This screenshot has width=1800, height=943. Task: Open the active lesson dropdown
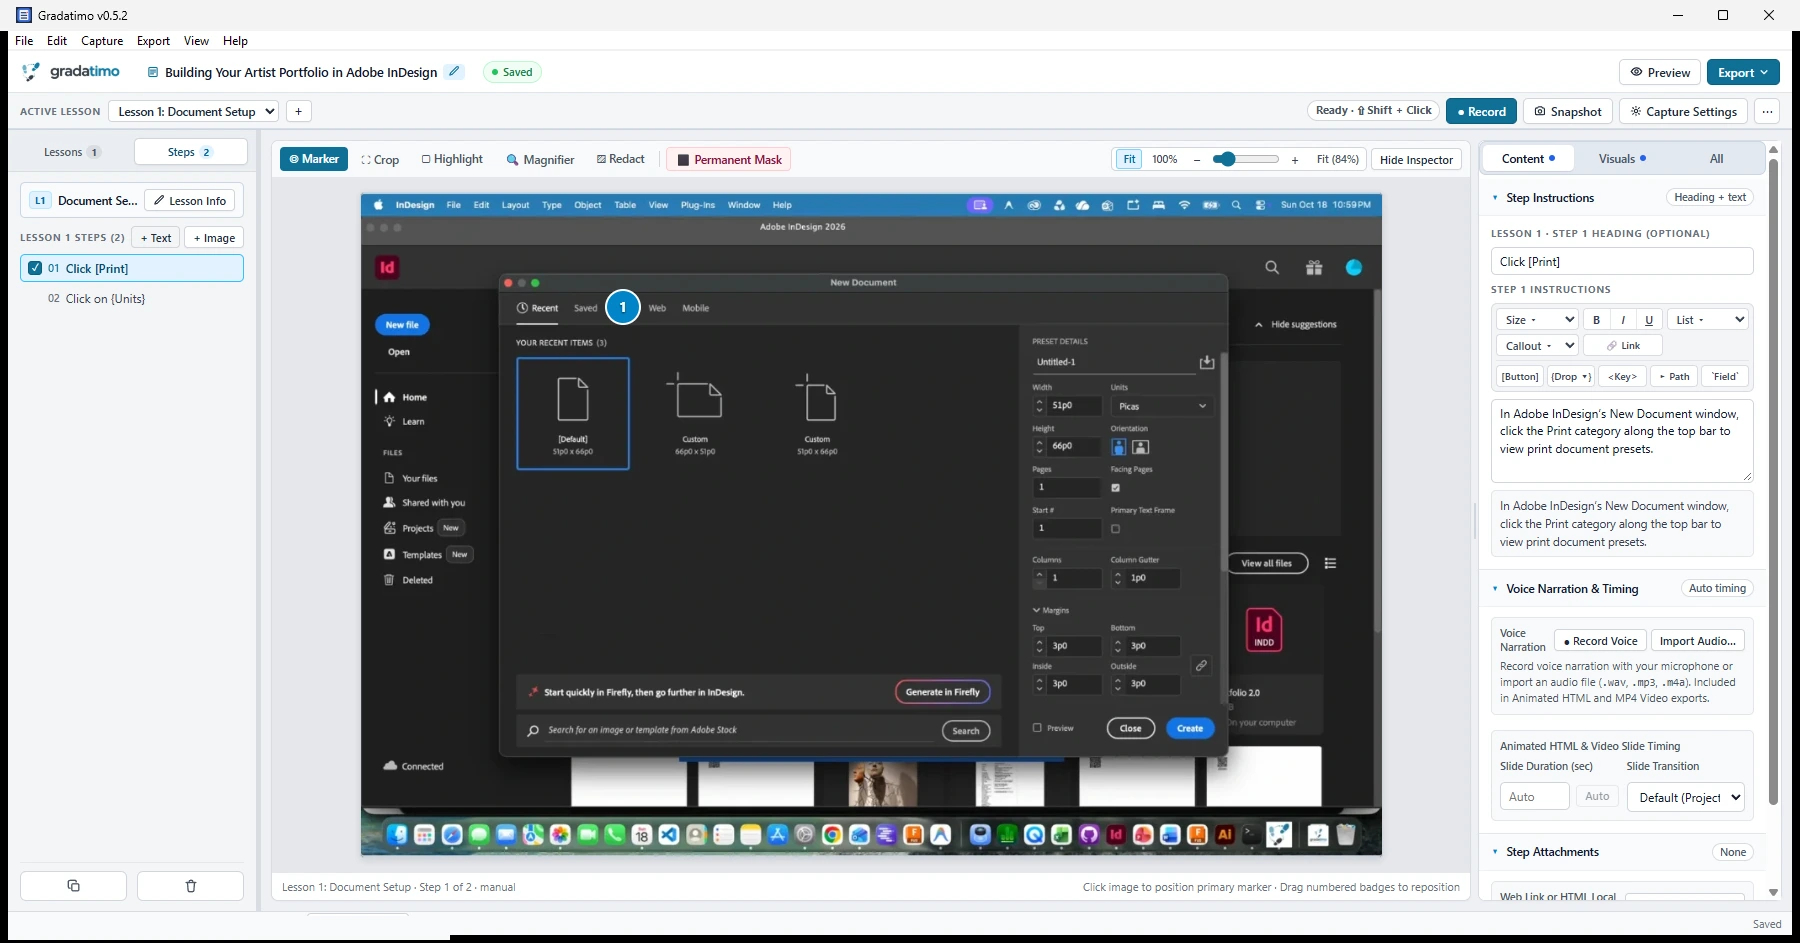pyautogui.click(x=194, y=111)
